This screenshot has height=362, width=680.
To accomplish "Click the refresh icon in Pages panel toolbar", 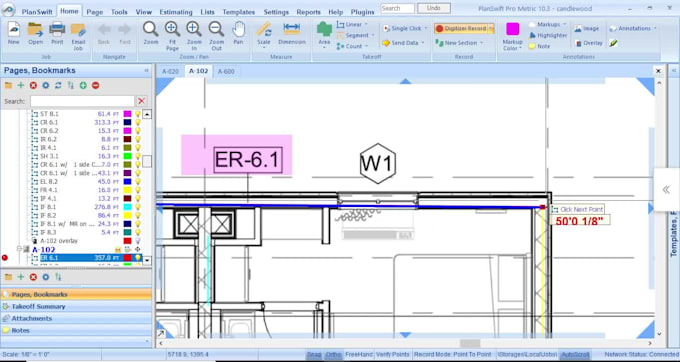I will tap(58, 85).
